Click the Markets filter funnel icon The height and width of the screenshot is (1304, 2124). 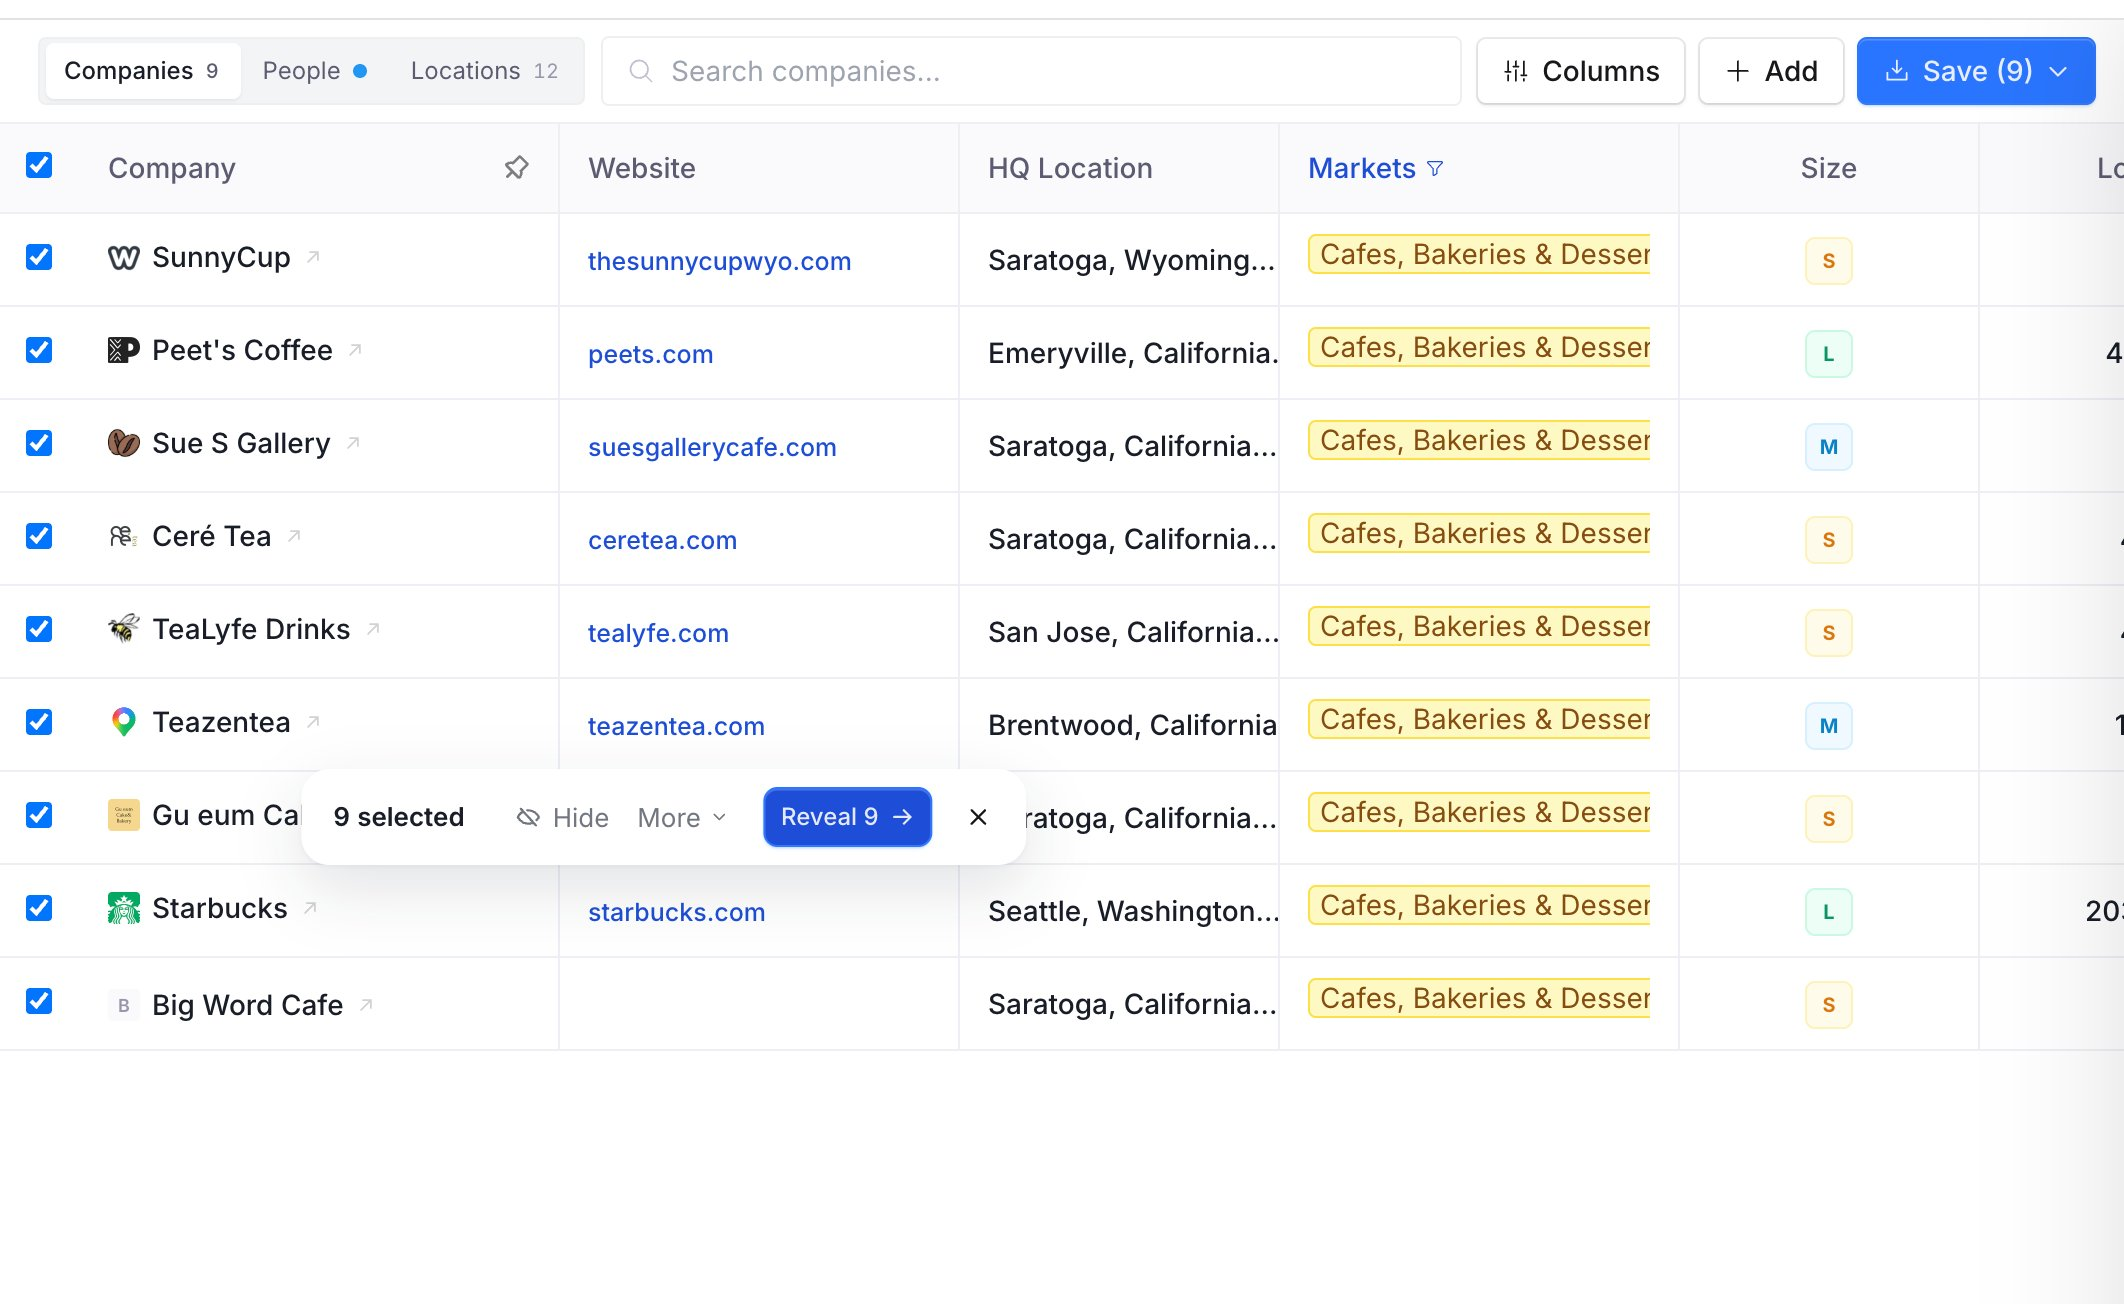(x=1435, y=168)
